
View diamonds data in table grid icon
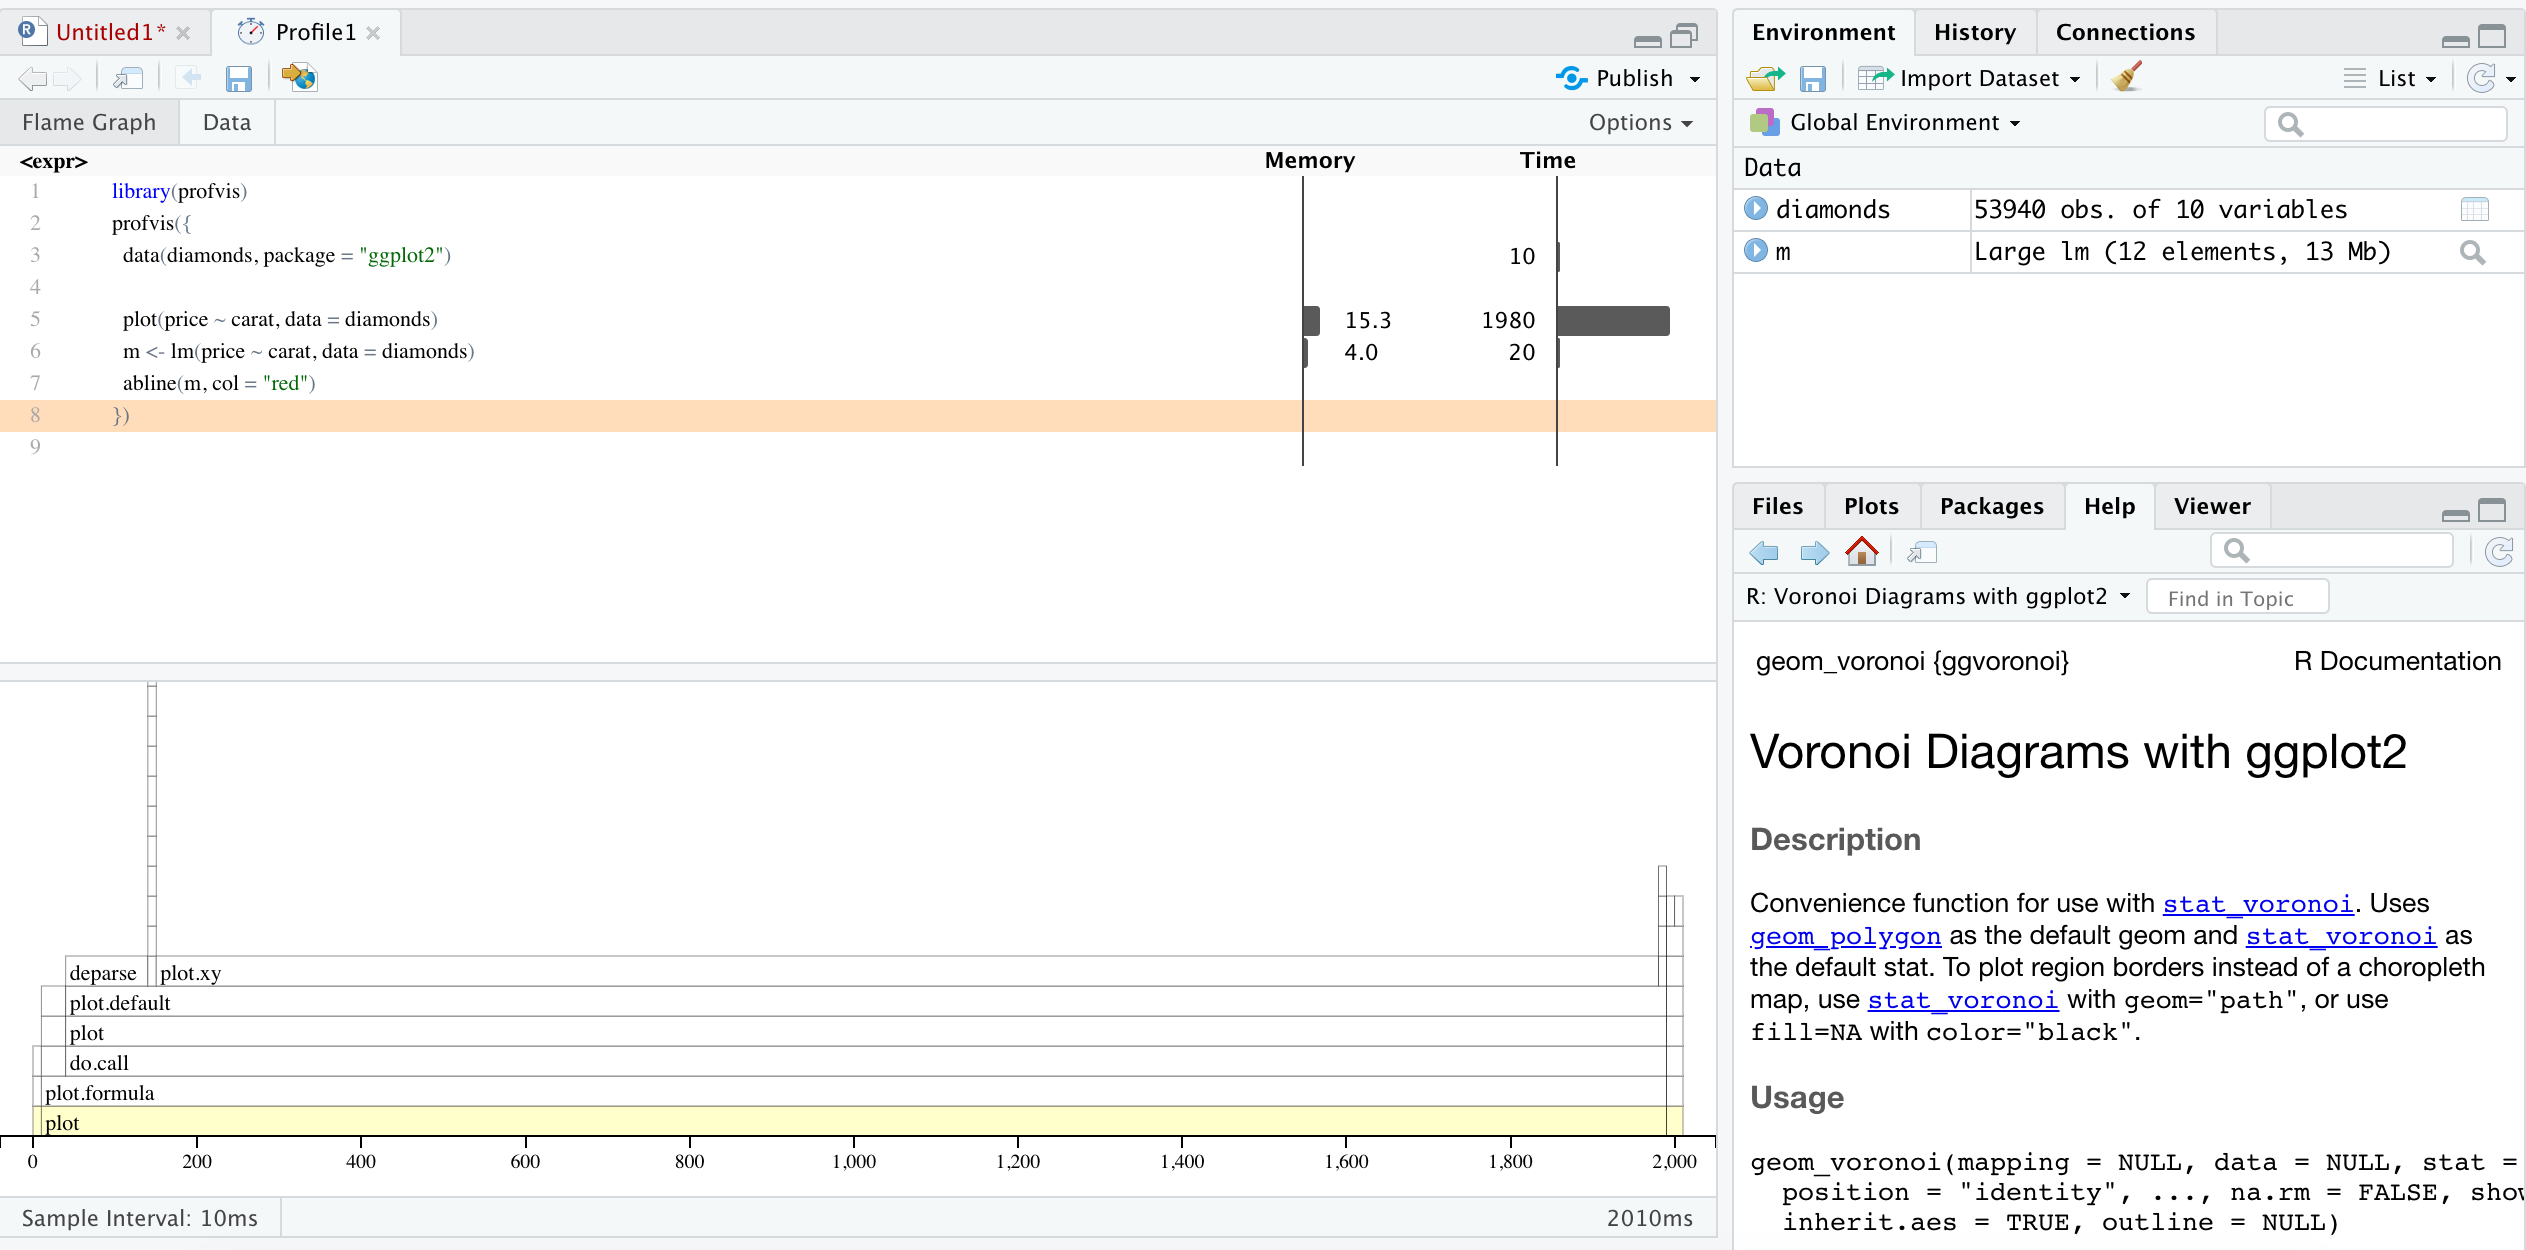2474,209
